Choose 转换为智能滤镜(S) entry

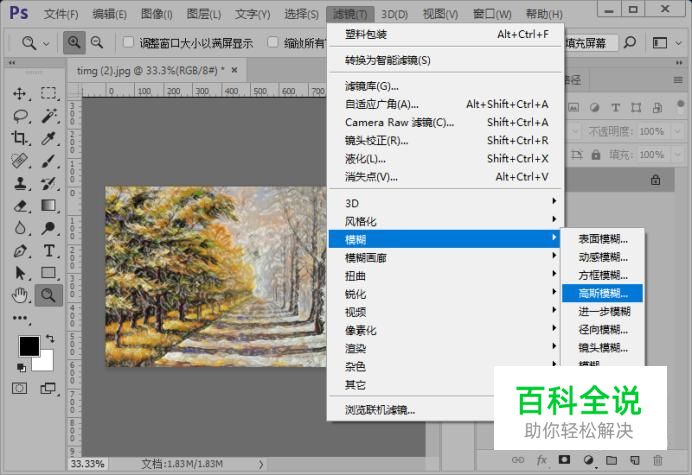click(x=445, y=60)
